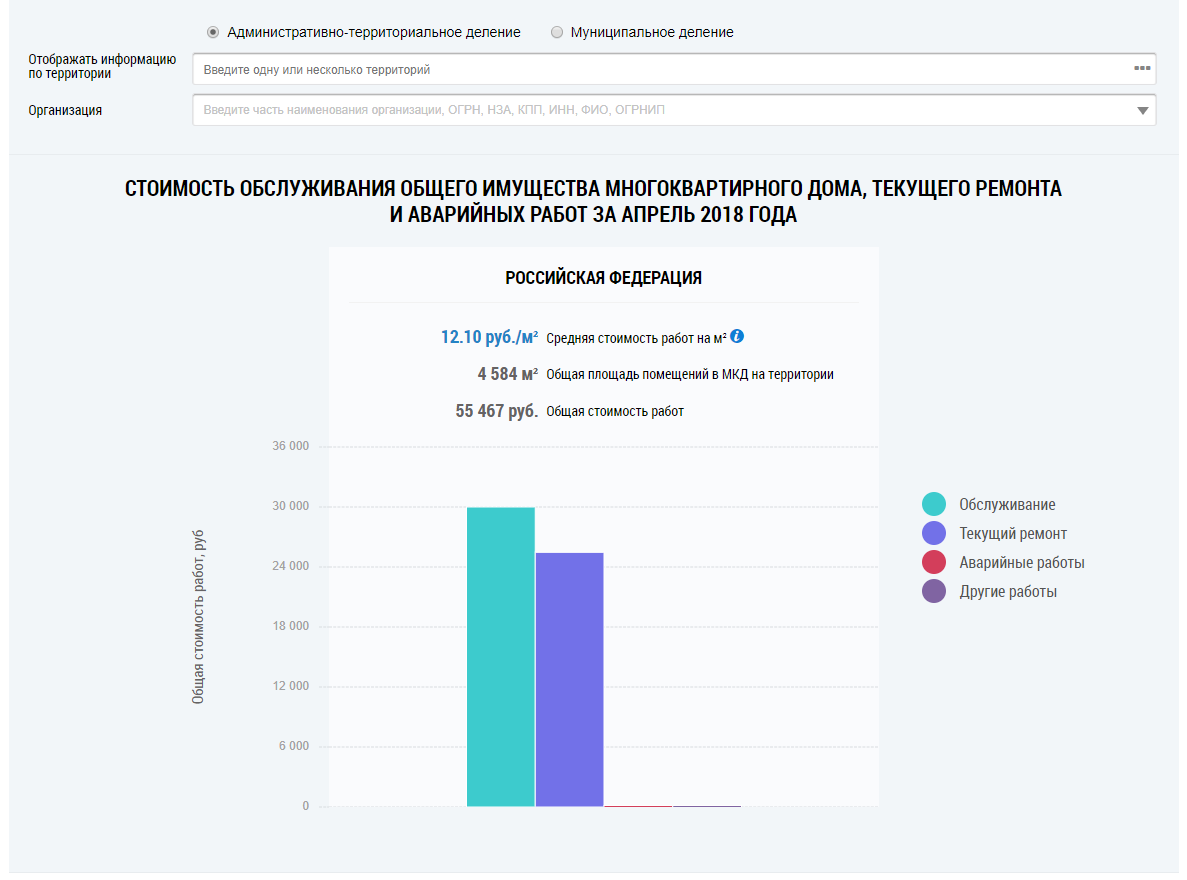The image size is (1187, 880).
Task: Expand the Организация dropdown arrow
Action: (1143, 111)
